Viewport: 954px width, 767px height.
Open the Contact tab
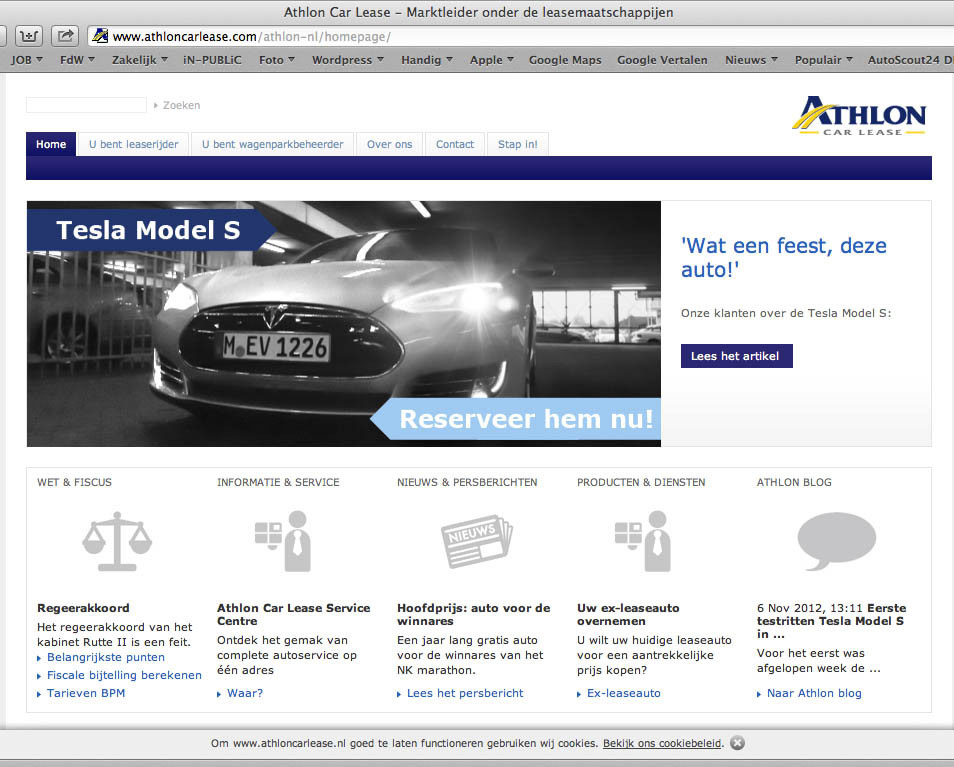pos(455,144)
